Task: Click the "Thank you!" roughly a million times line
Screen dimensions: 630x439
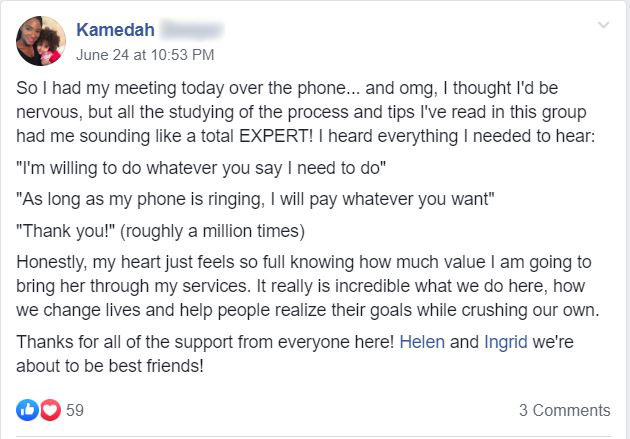Action: tap(160, 231)
